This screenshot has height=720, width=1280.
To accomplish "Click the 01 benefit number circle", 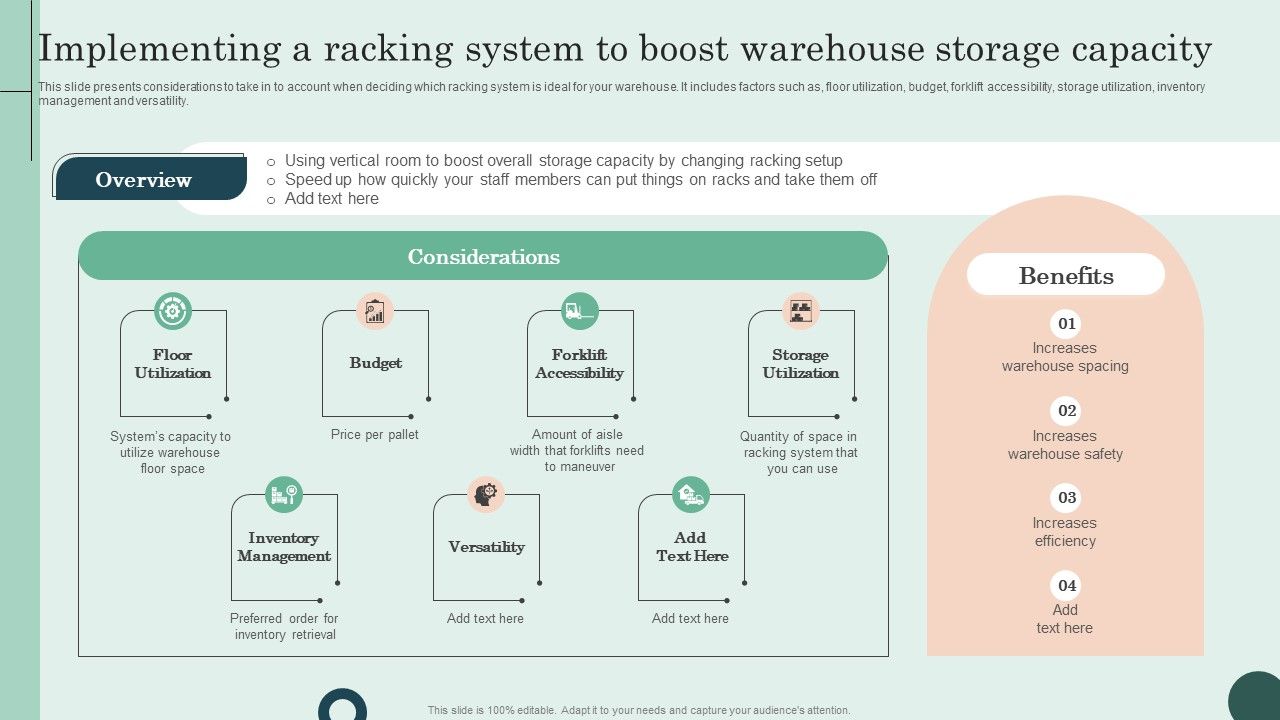I will (x=1067, y=323).
